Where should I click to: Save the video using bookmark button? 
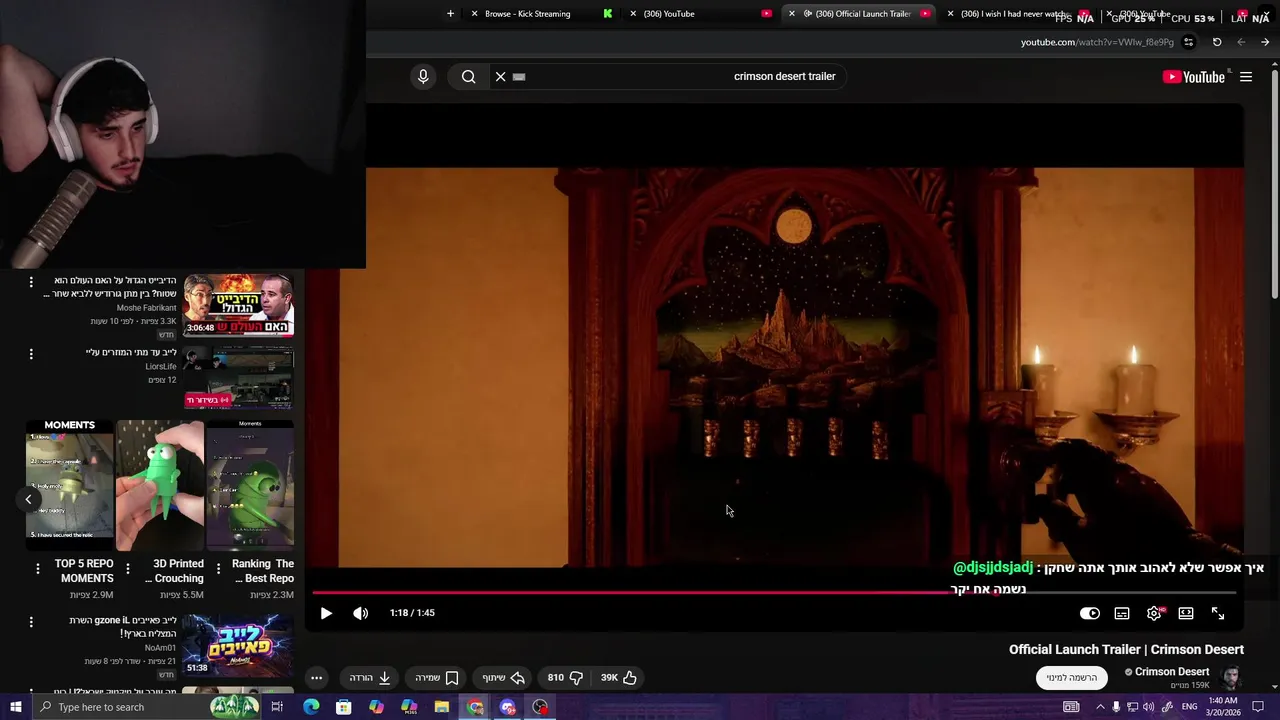(x=437, y=677)
